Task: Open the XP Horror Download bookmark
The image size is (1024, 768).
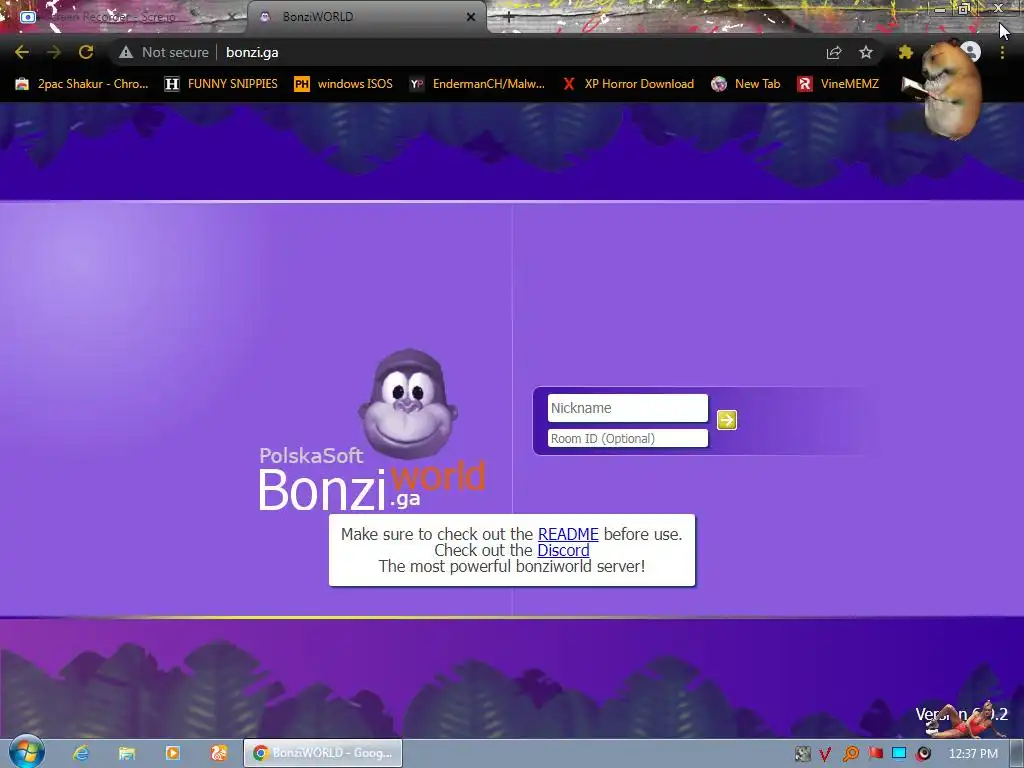Action: pyautogui.click(x=628, y=84)
